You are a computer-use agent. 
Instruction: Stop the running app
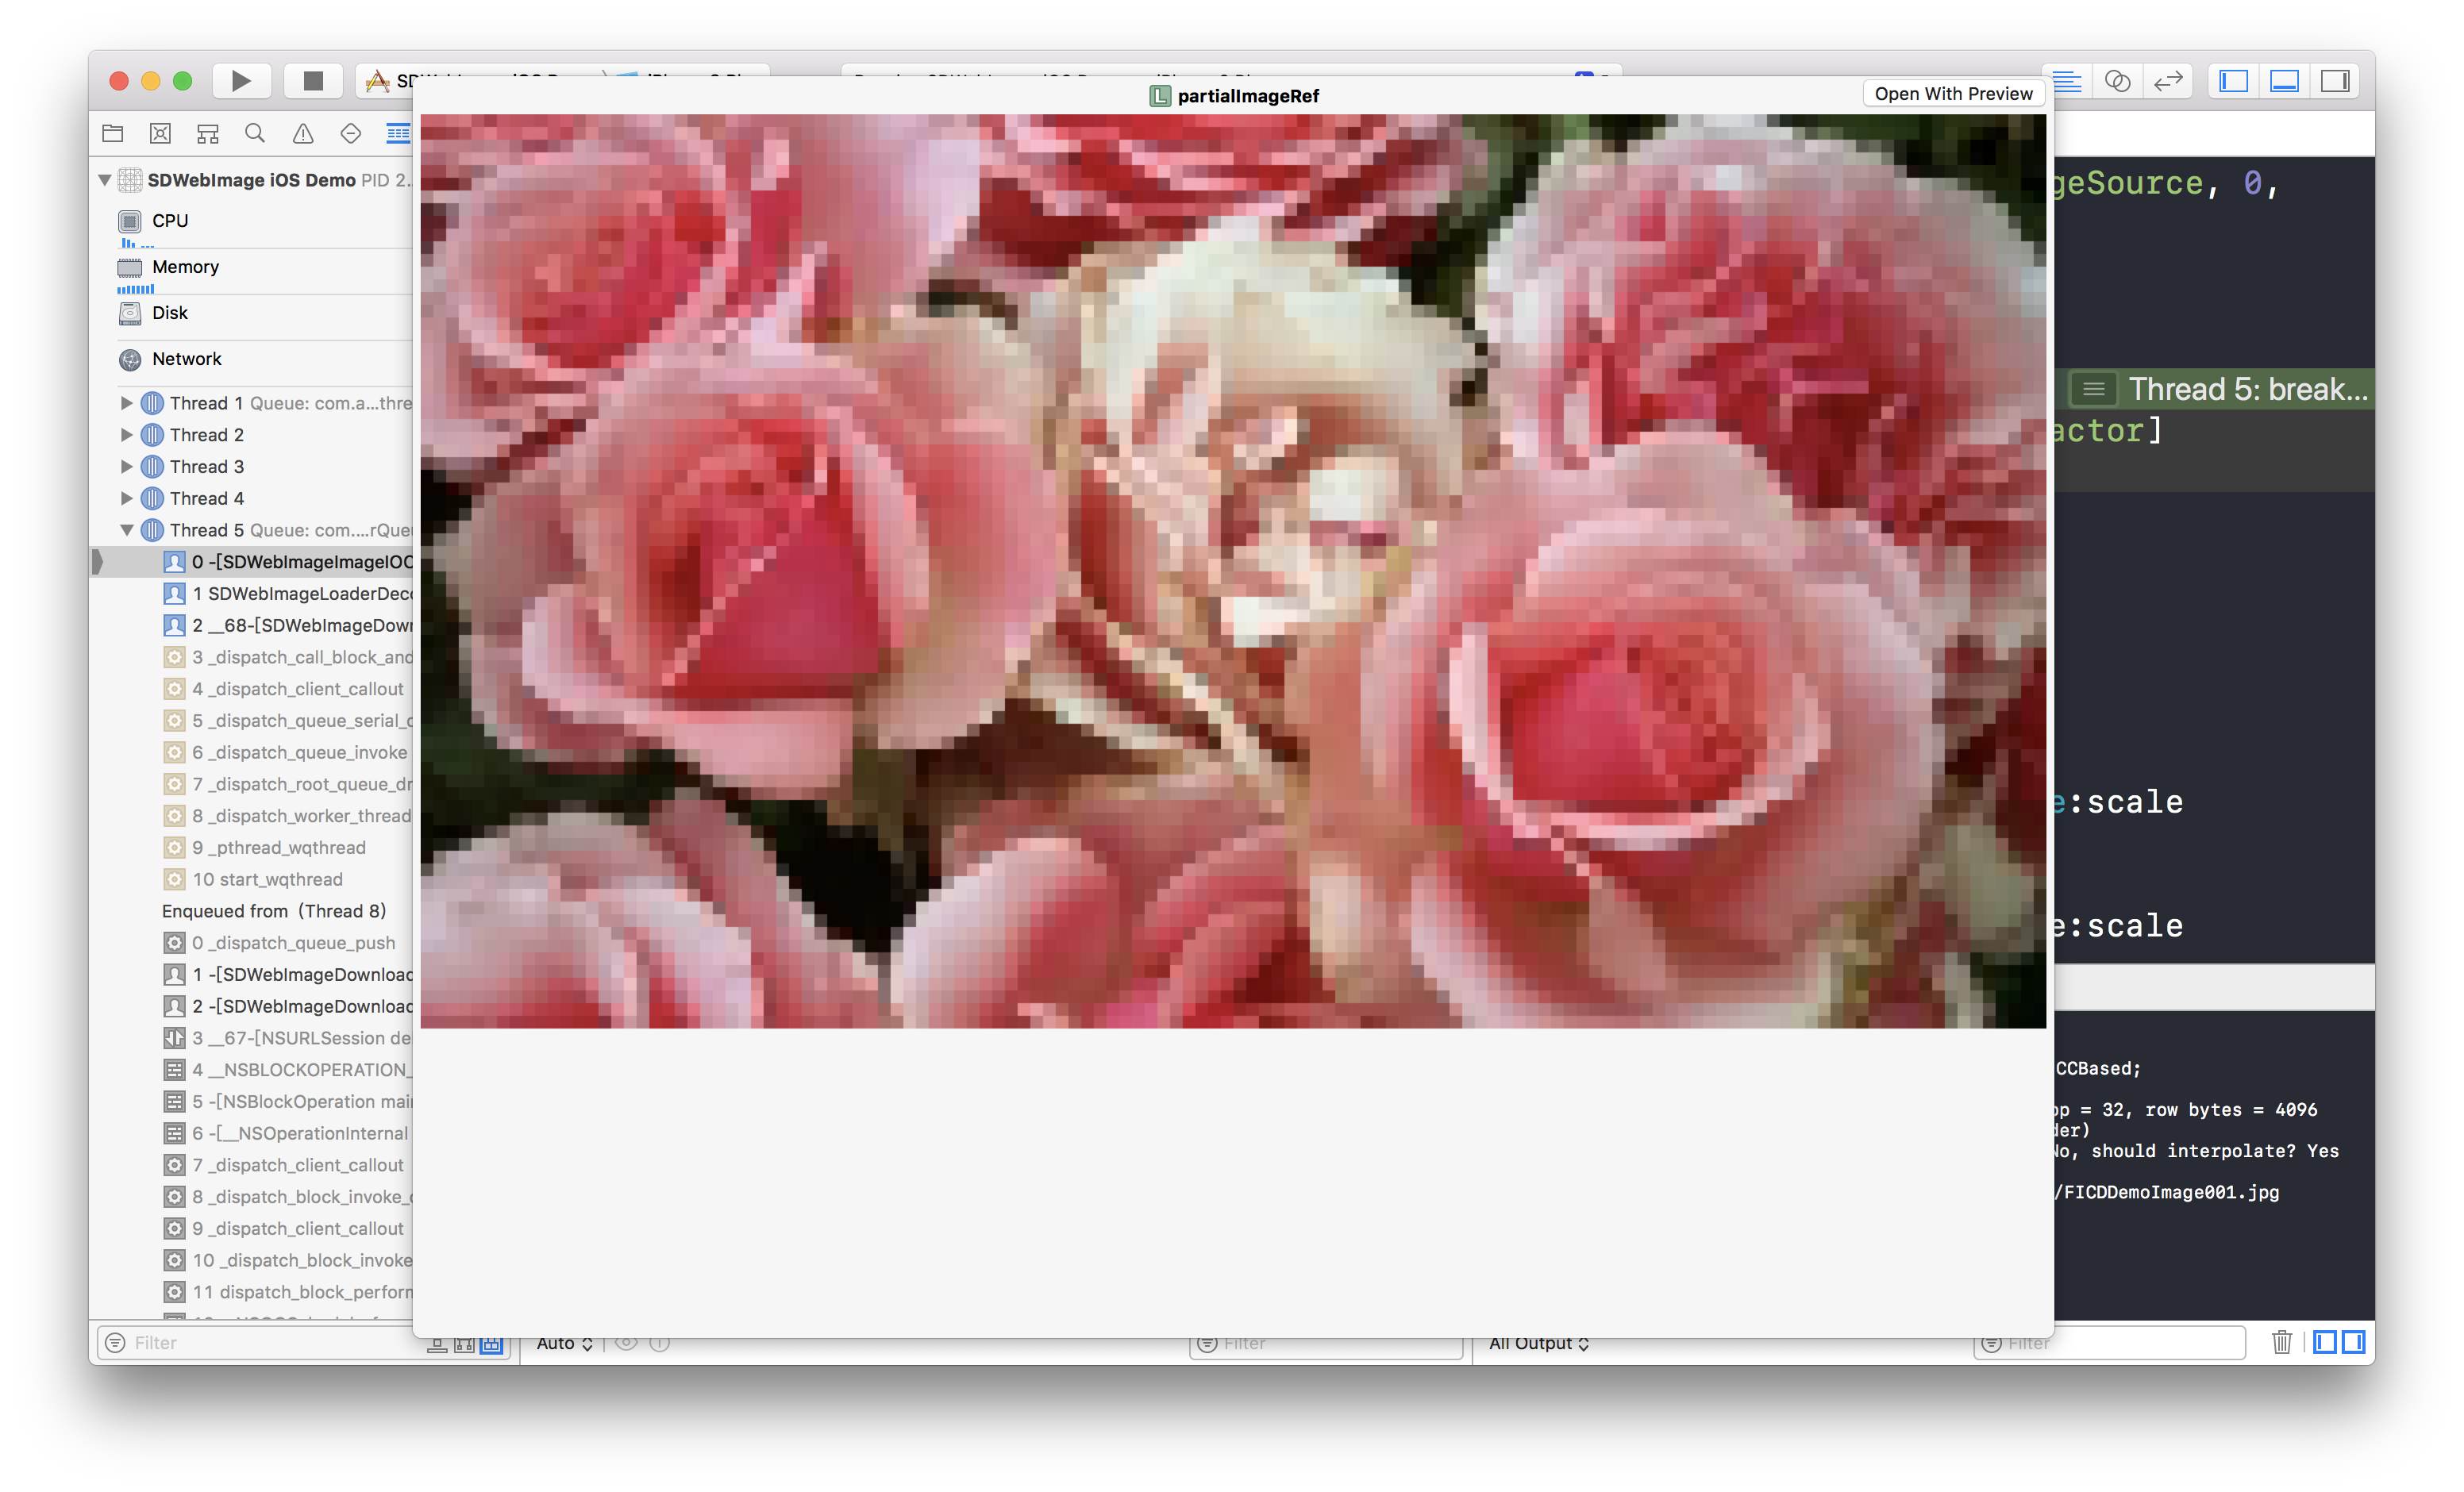click(313, 81)
